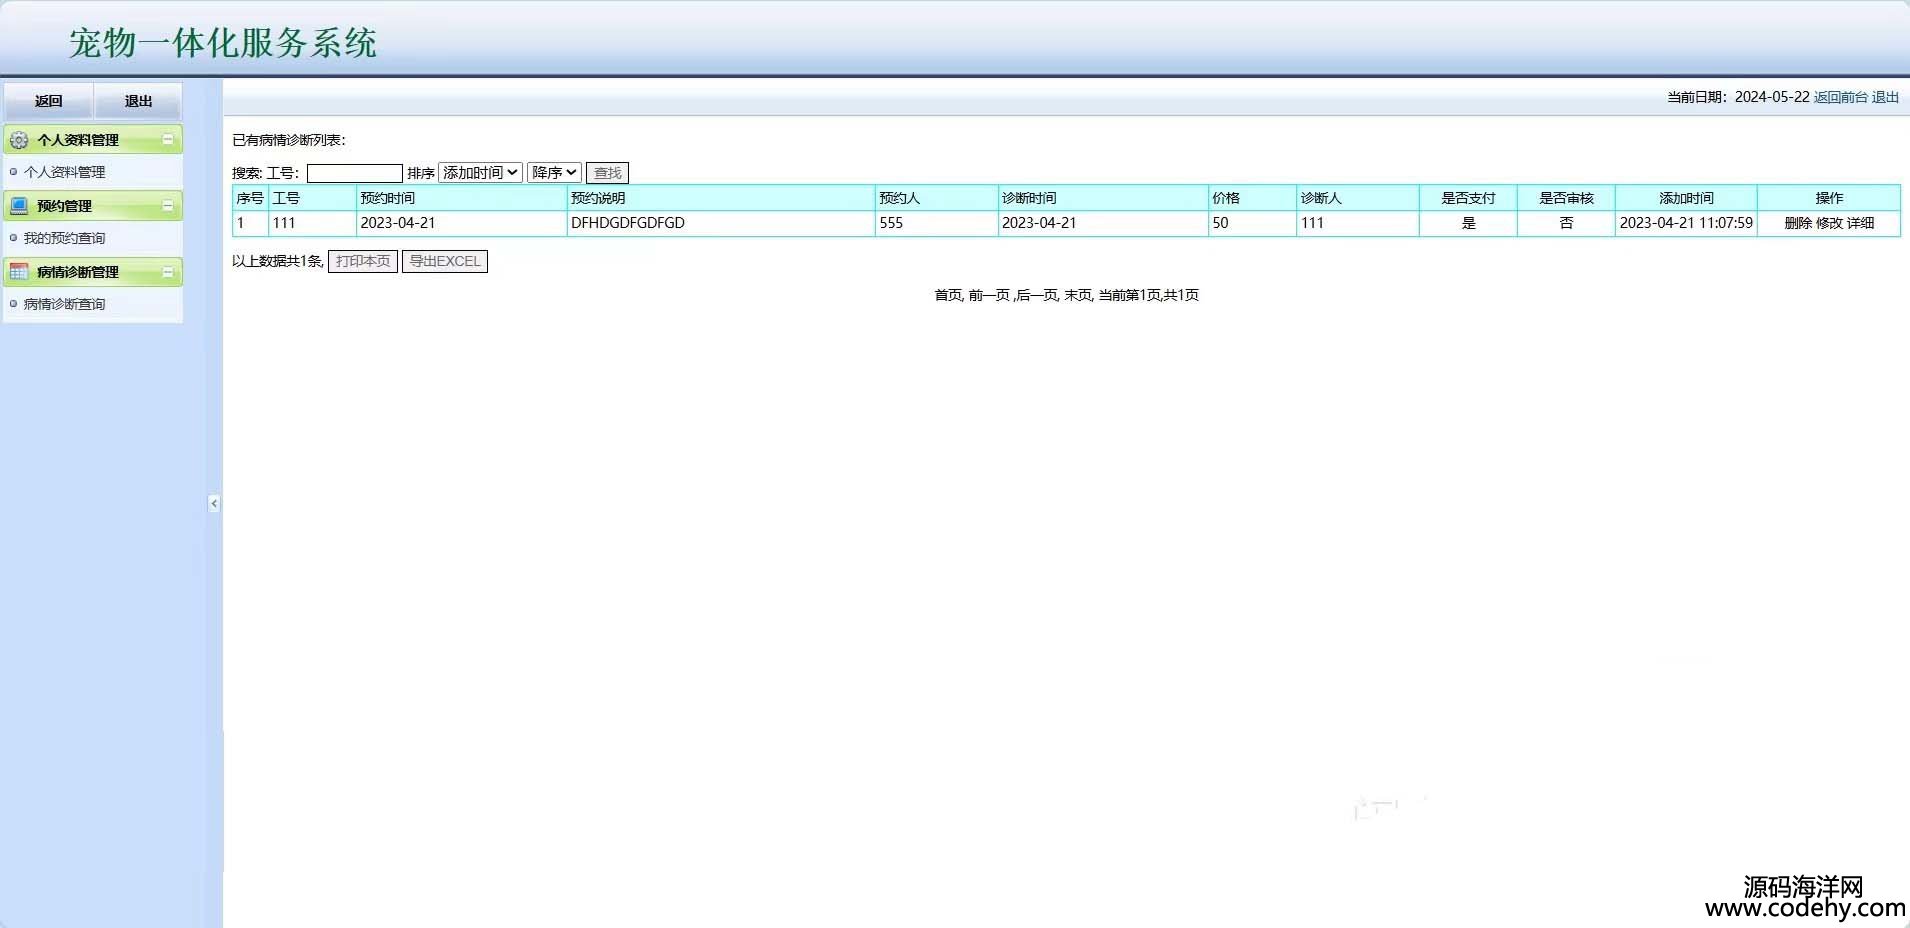Screen dimensions: 1910x928
Task: Click the monitor icon beside 预约管理
Action: pyautogui.click(x=19, y=206)
